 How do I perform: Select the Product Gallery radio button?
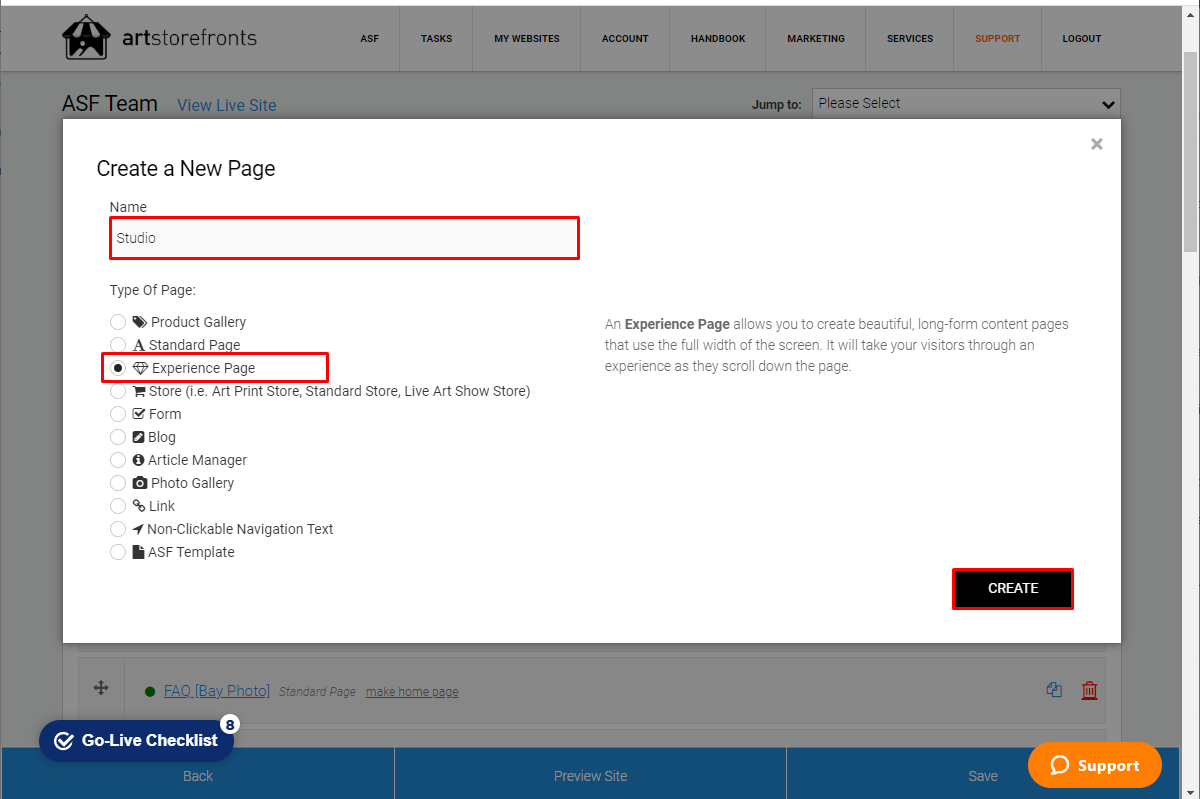pos(118,322)
